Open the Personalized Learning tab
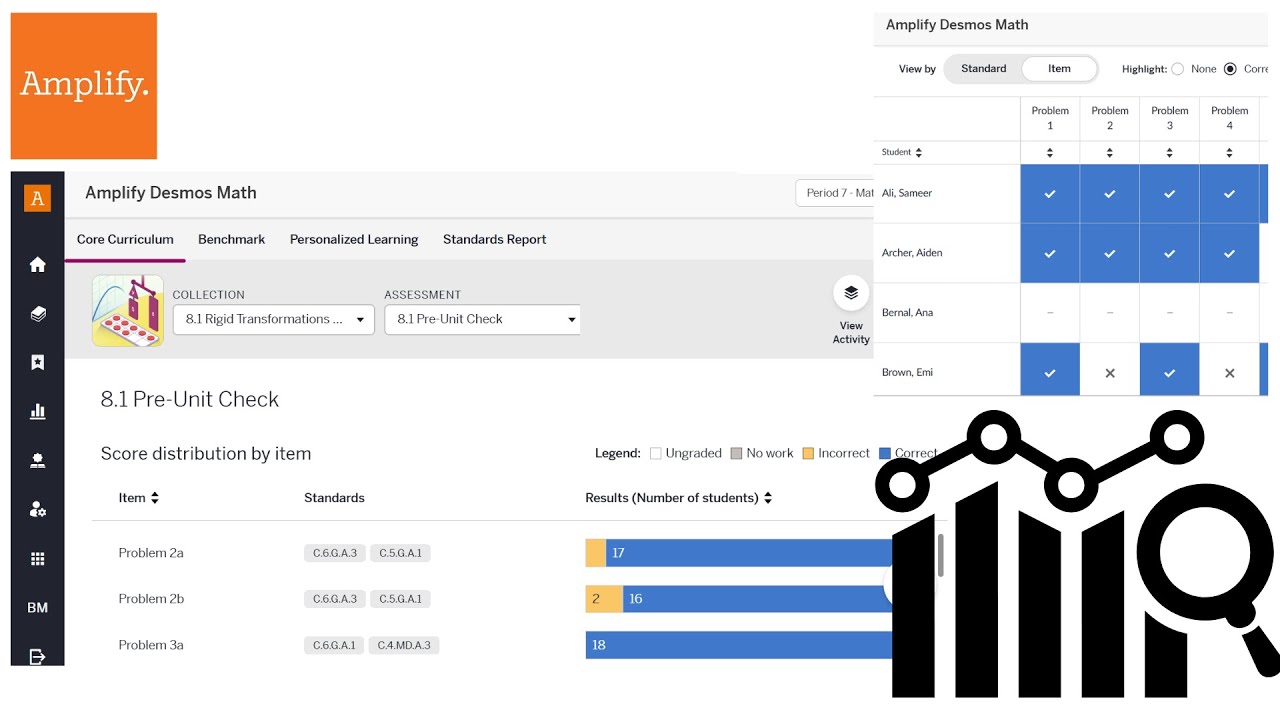Viewport: 1280px width, 720px height. [x=354, y=240]
